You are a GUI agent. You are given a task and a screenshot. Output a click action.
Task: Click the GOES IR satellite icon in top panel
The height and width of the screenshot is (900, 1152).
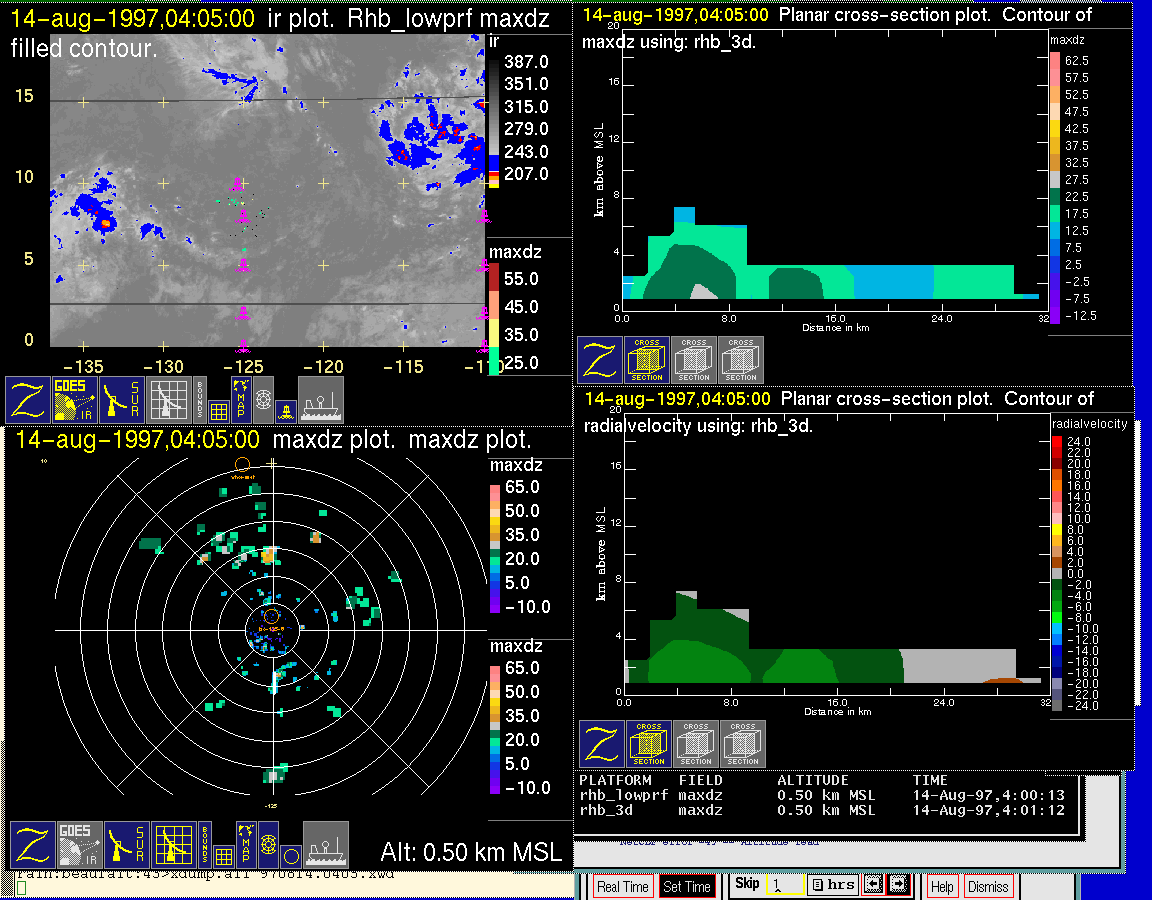click(76, 400)
